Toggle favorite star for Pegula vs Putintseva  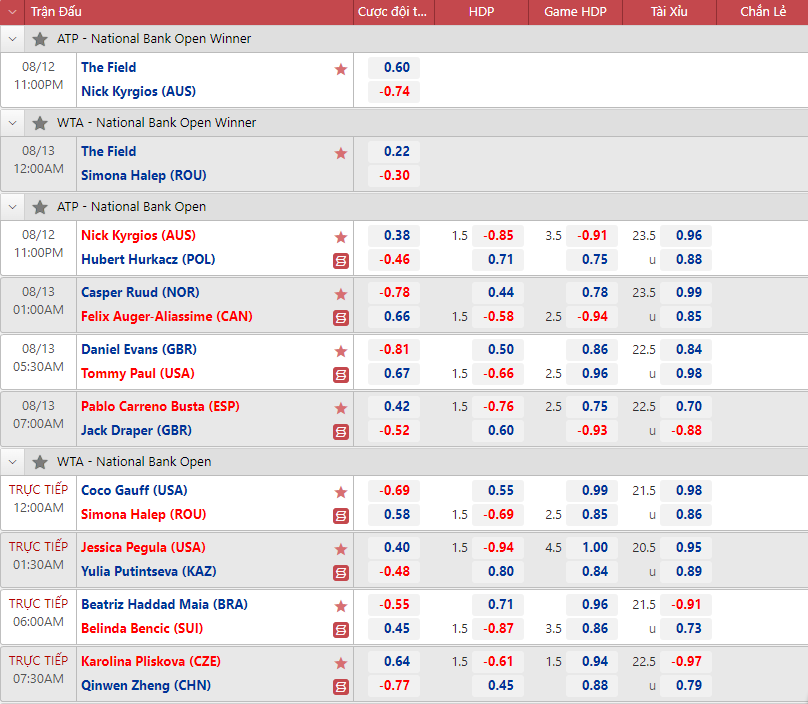[341, 549]
